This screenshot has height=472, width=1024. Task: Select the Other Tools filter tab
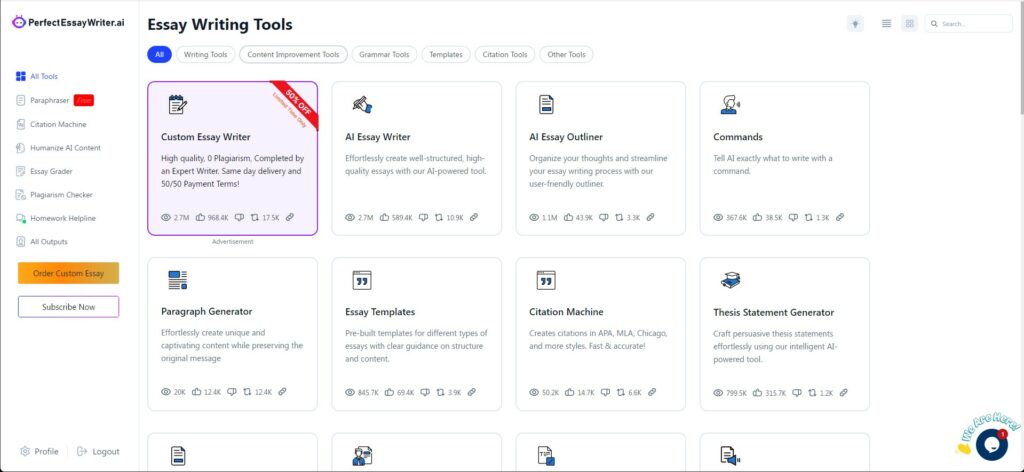coord(566,55)
